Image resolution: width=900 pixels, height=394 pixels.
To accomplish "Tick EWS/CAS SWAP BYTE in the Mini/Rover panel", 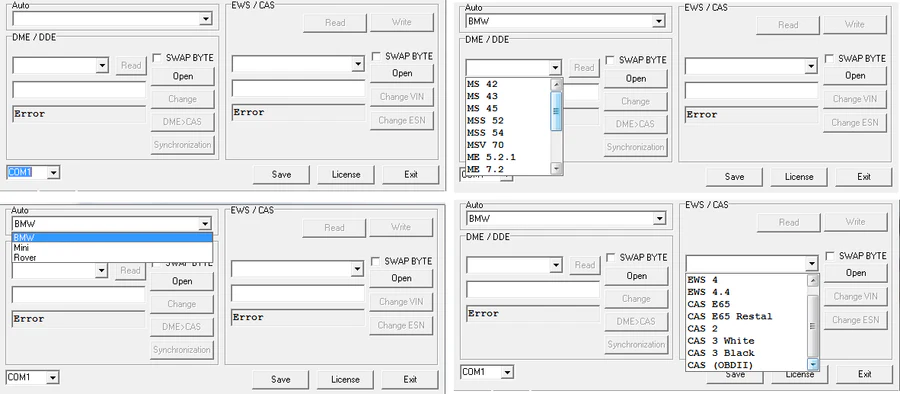I will 375,261.
